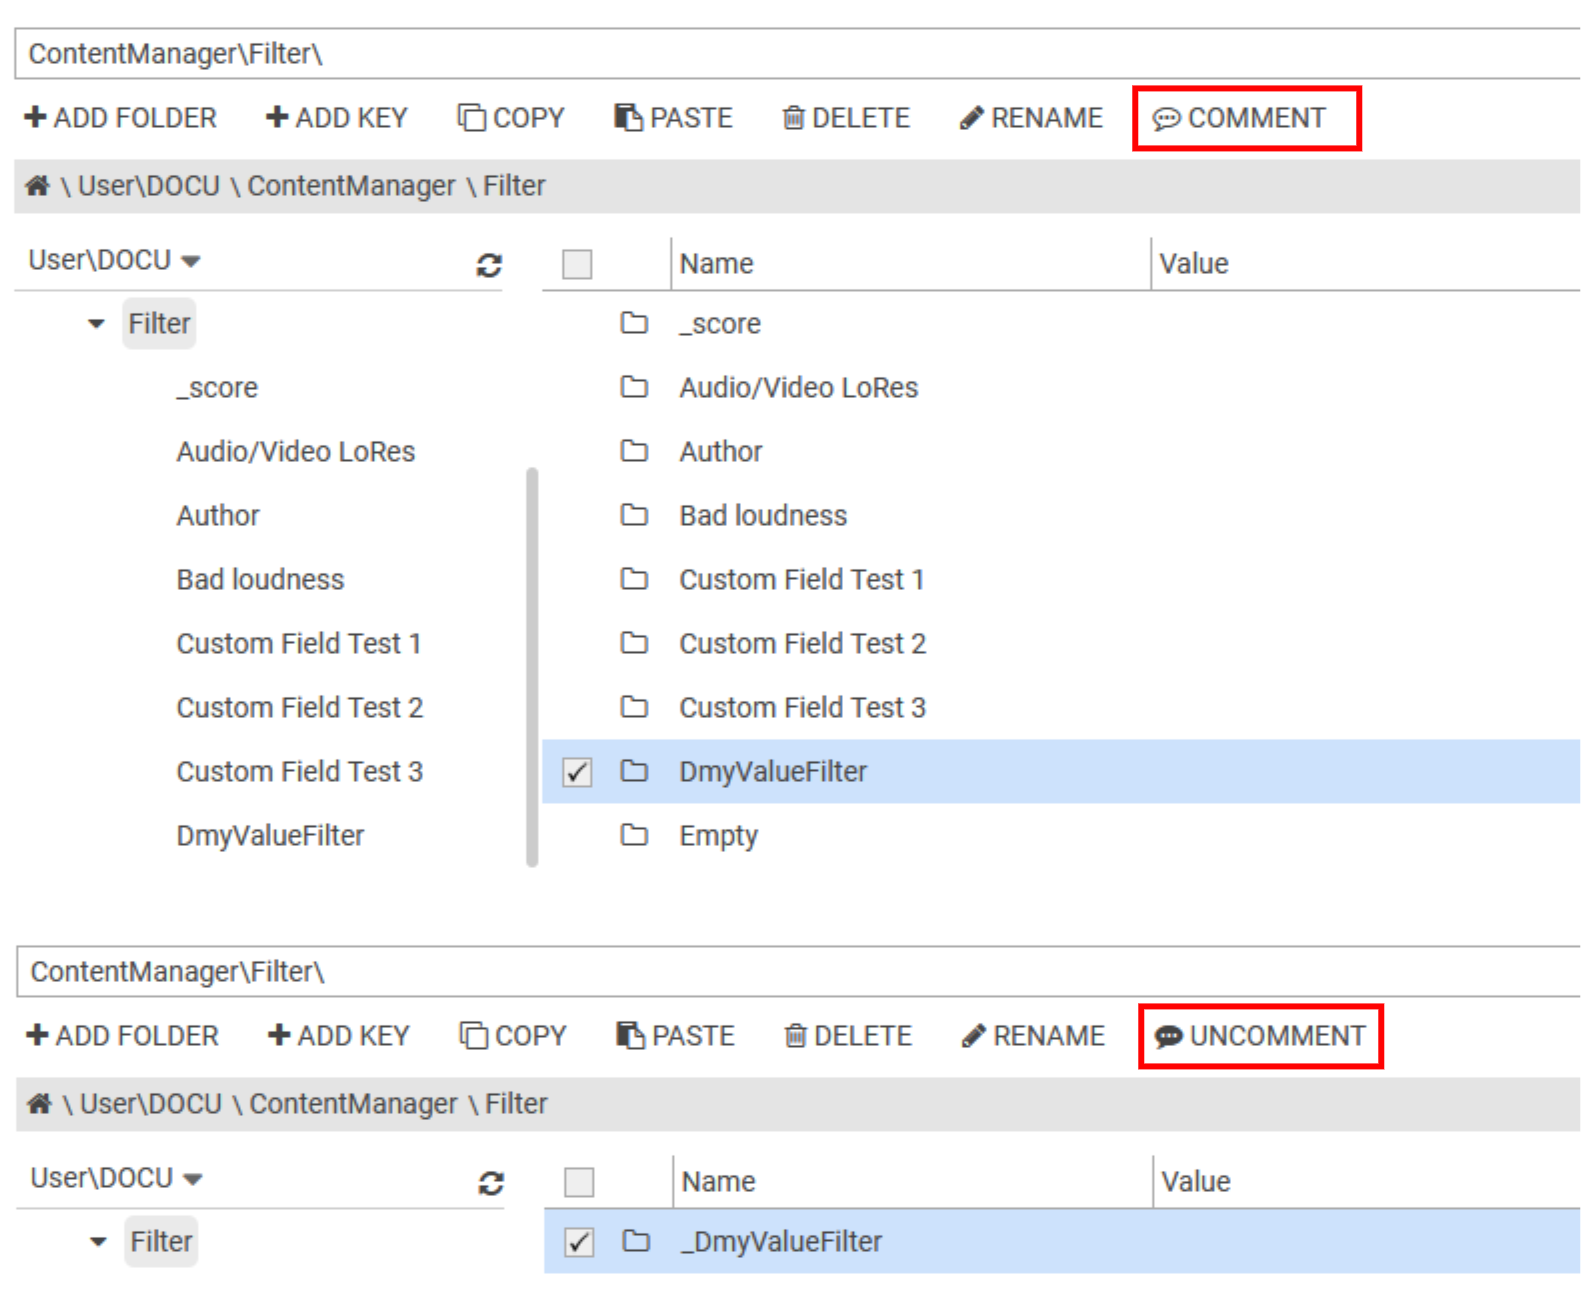Click DELETE in the upper toolbar

coord(846,118)
